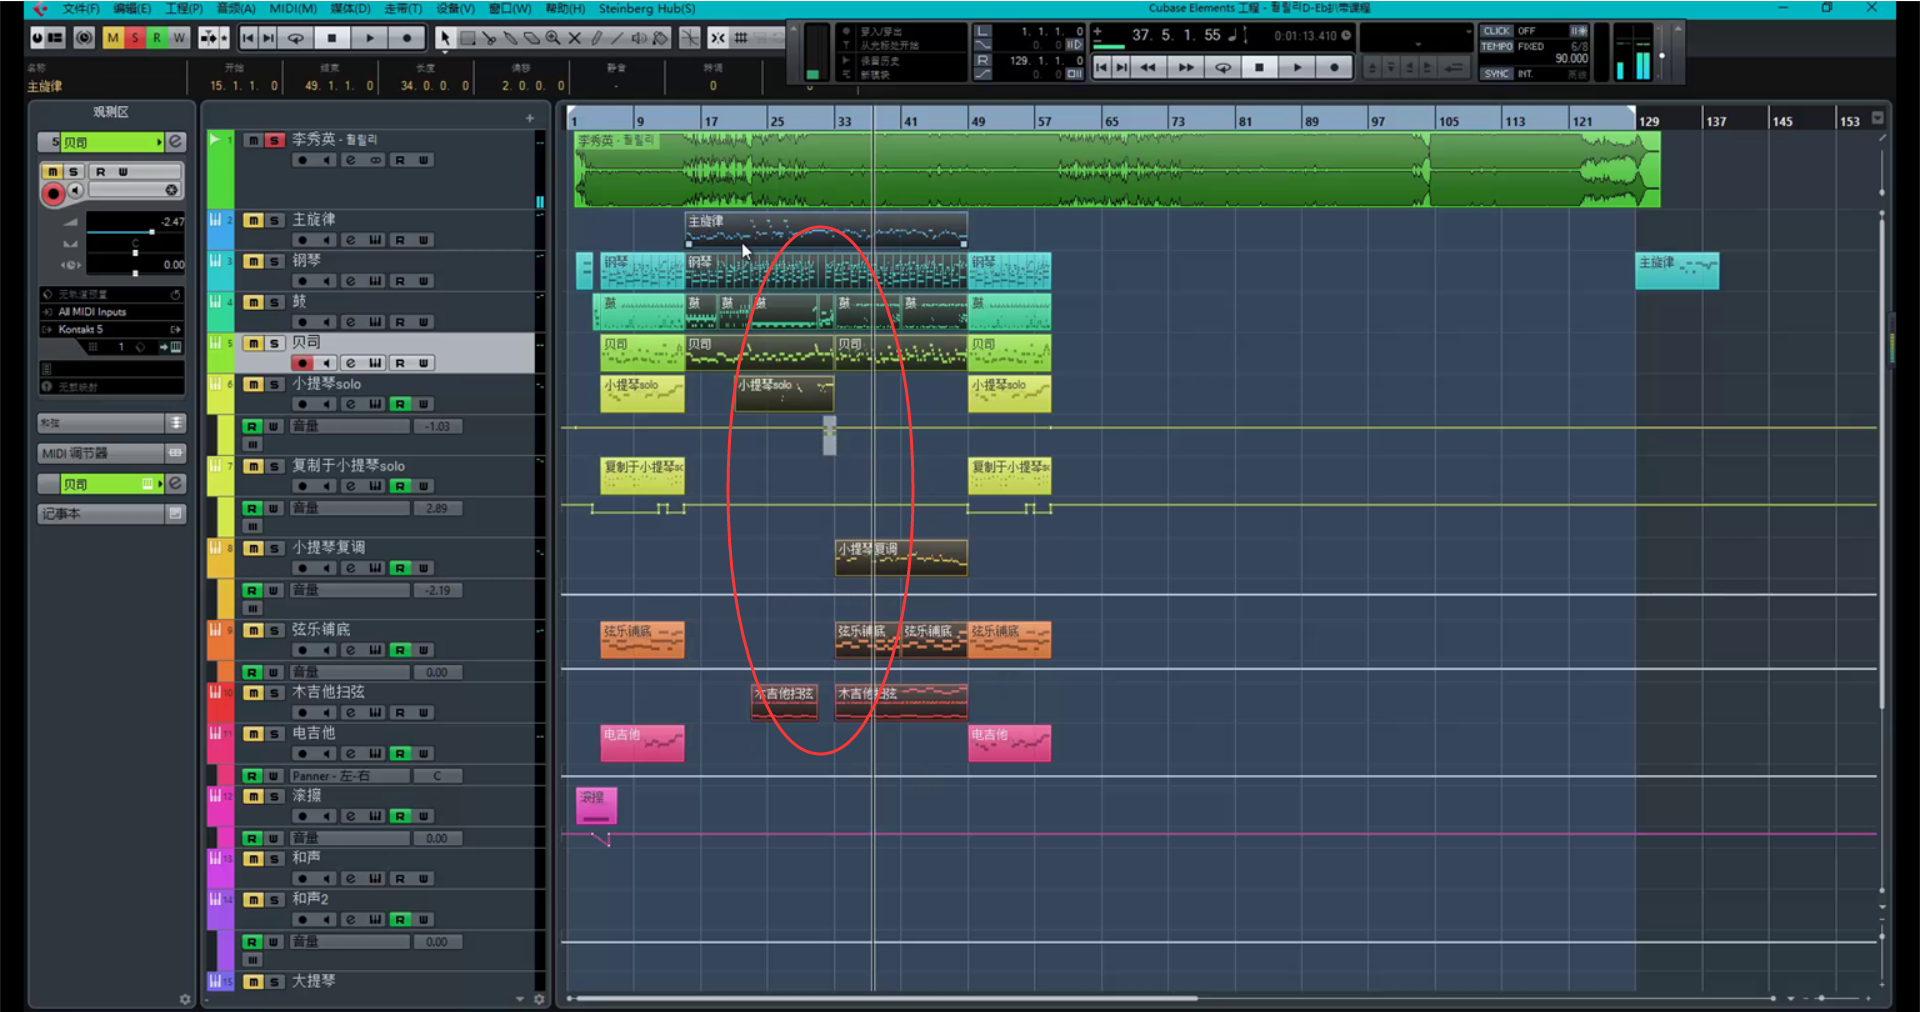Open the 编辑(E) menu
Screen dimensions: 1920x1012
pyautogui.click(x=132, y=9)
